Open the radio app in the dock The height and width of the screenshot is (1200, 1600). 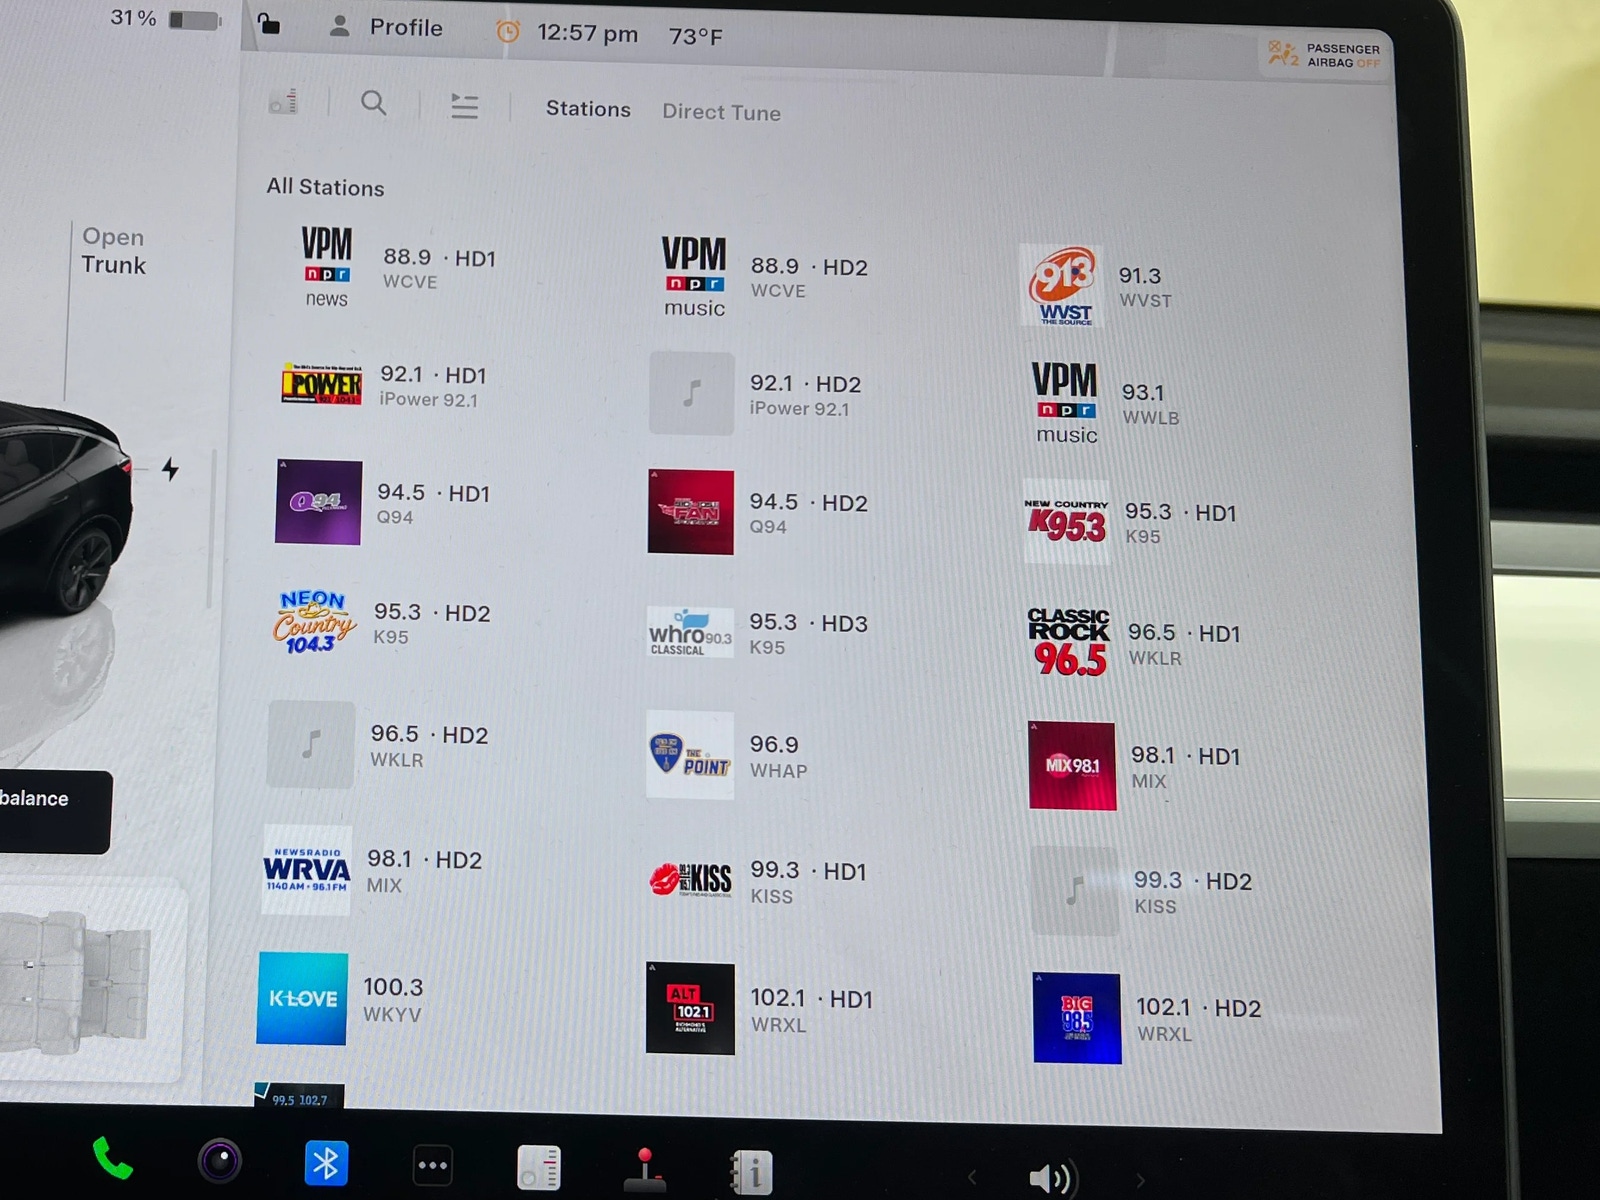539,1167
